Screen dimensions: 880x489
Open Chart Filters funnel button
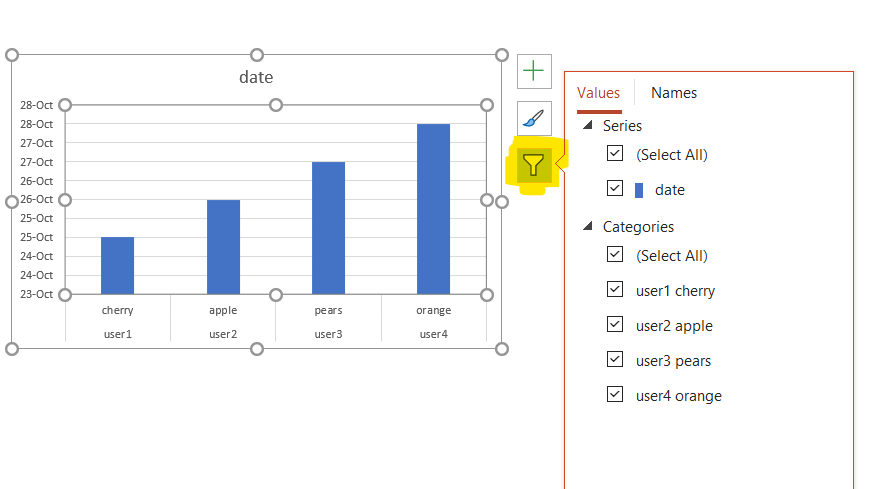[x=533, y=165]
